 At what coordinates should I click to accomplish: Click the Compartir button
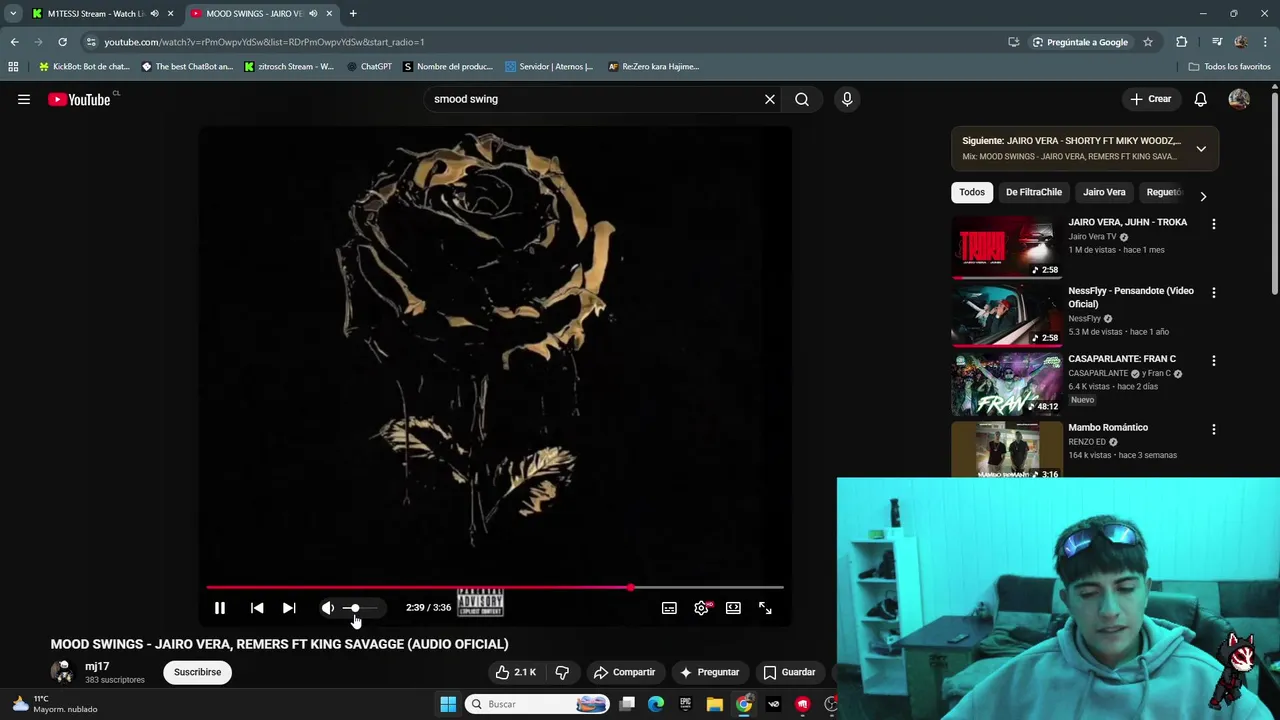tap(625, 672)
